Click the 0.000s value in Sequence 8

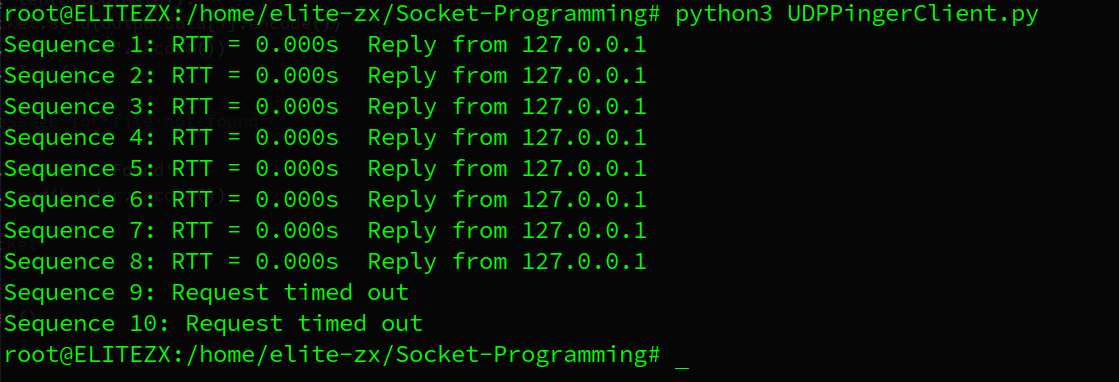(x=298, y=261)
